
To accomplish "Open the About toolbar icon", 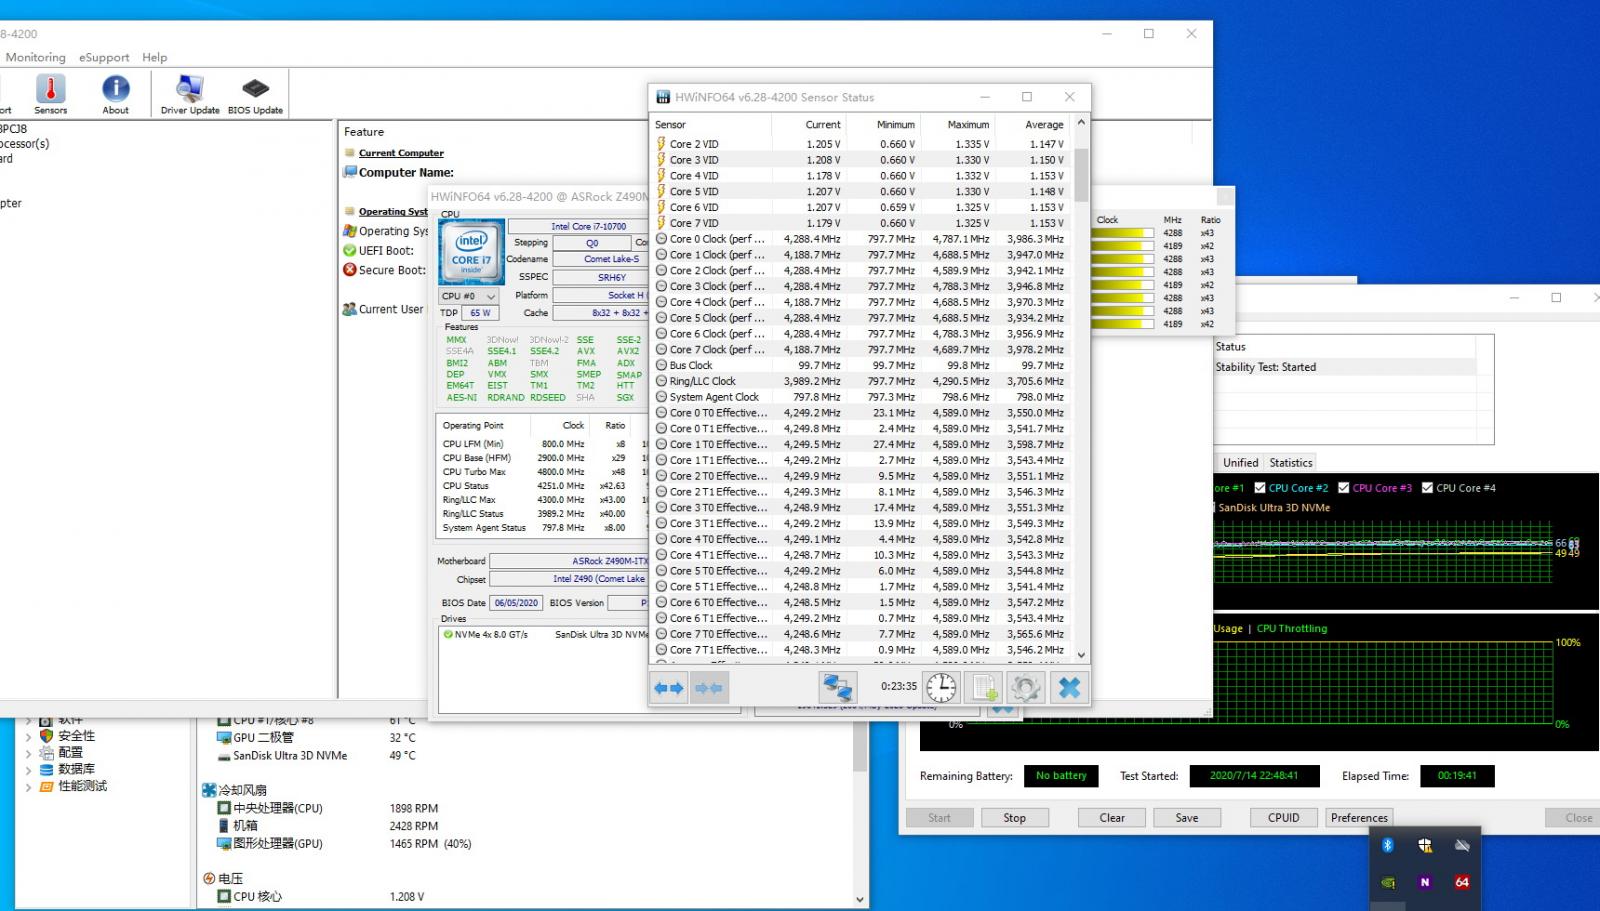I will click(x=116, y=94).
